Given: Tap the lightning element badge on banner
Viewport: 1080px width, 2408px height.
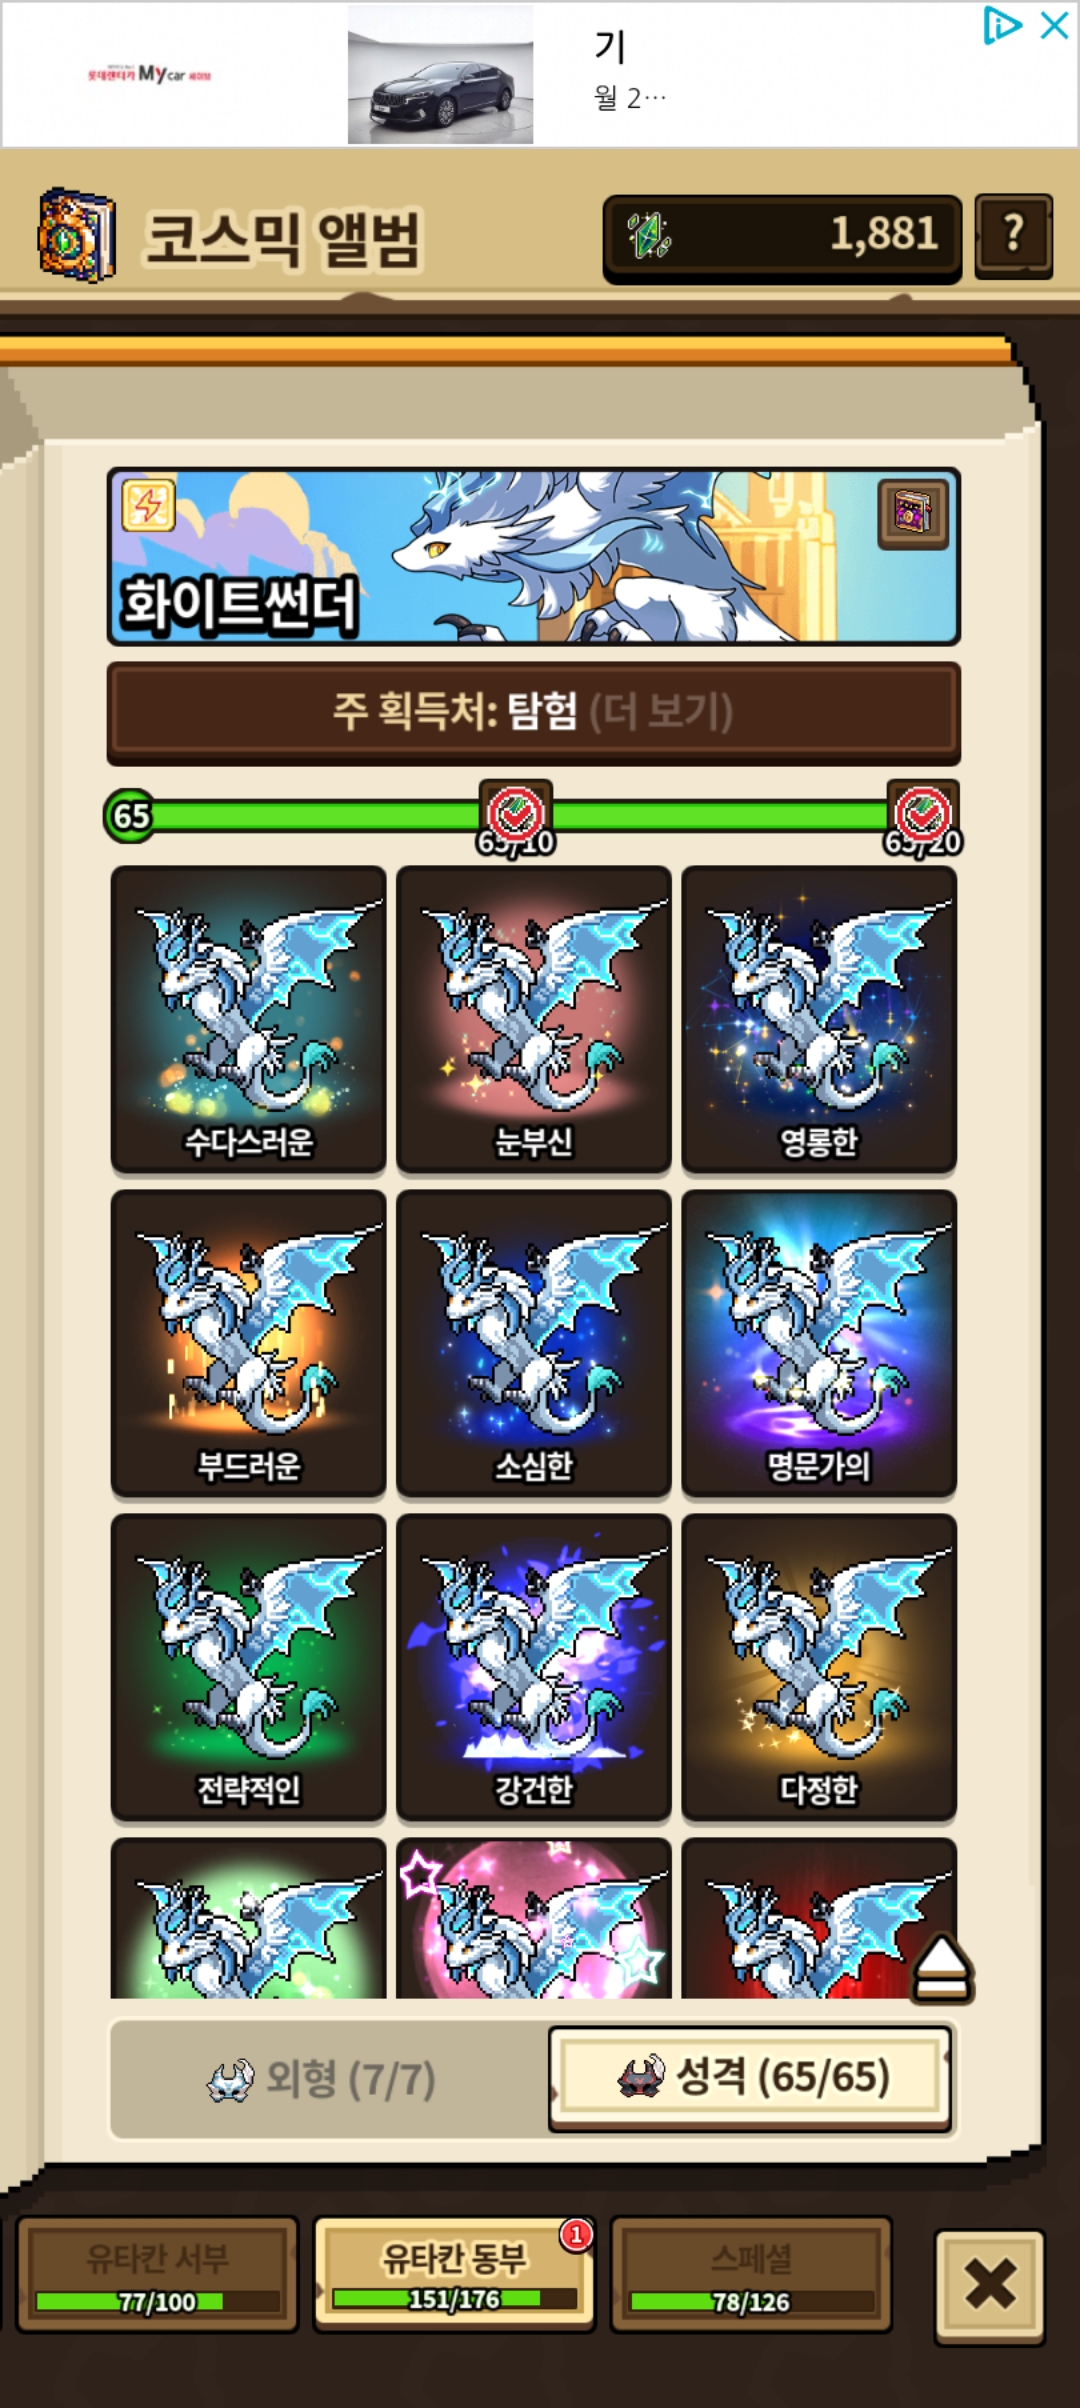Looking at the screenshot, I should point(148,505).
